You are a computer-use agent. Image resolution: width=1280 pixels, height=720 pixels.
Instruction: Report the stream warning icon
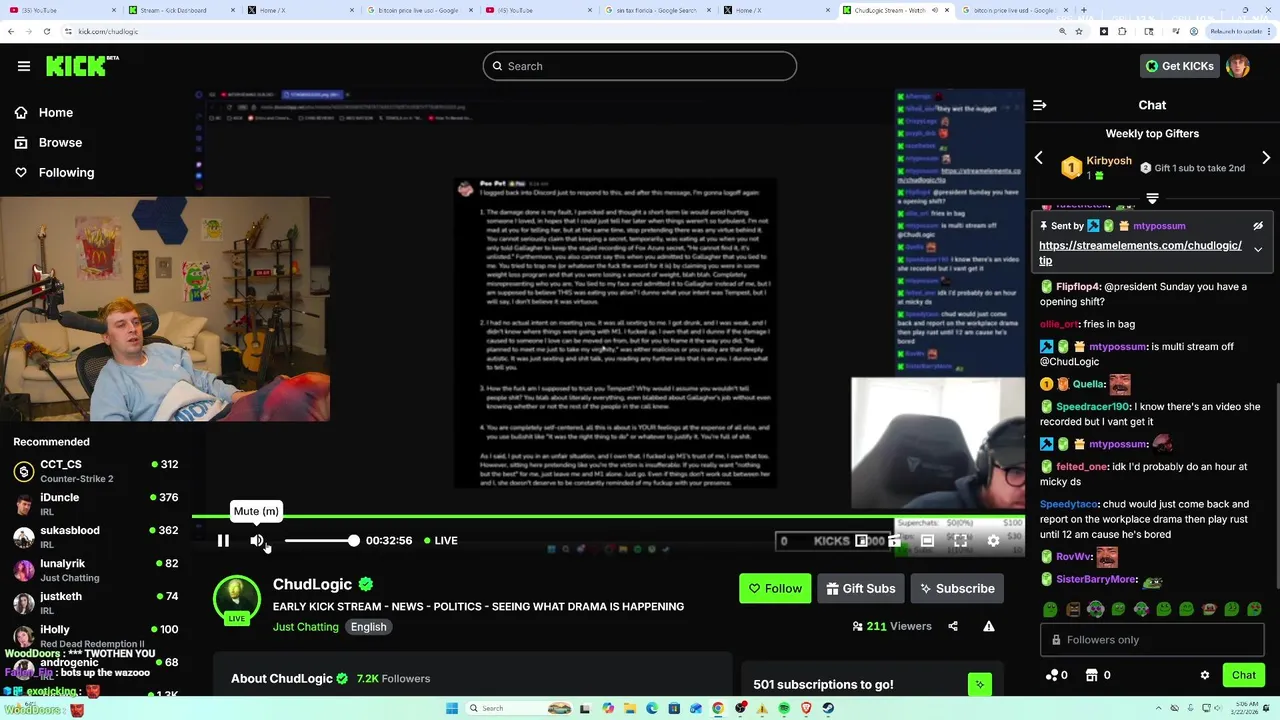click(989, 627)
